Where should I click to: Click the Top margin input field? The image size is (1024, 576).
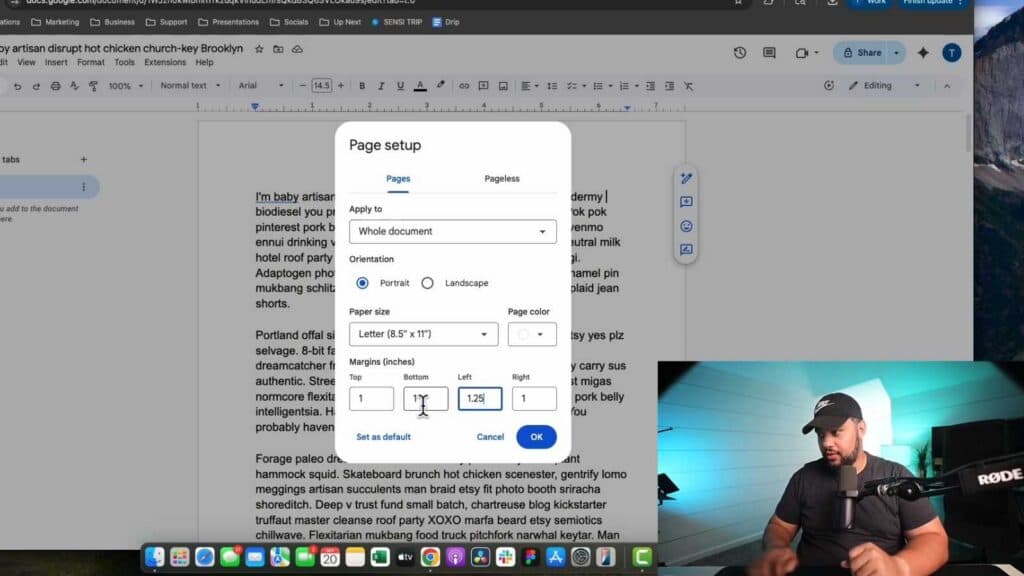pos(371,398)
